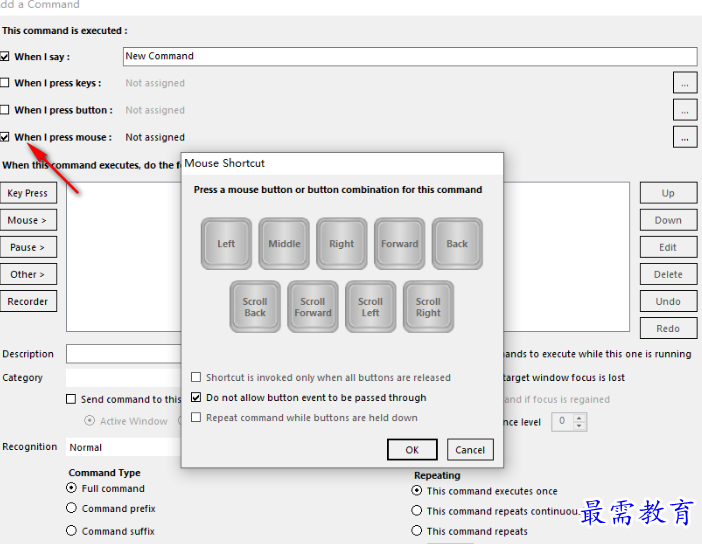
Task: Check 'Send command to this' target option
Action: click(x=71, y=399)
